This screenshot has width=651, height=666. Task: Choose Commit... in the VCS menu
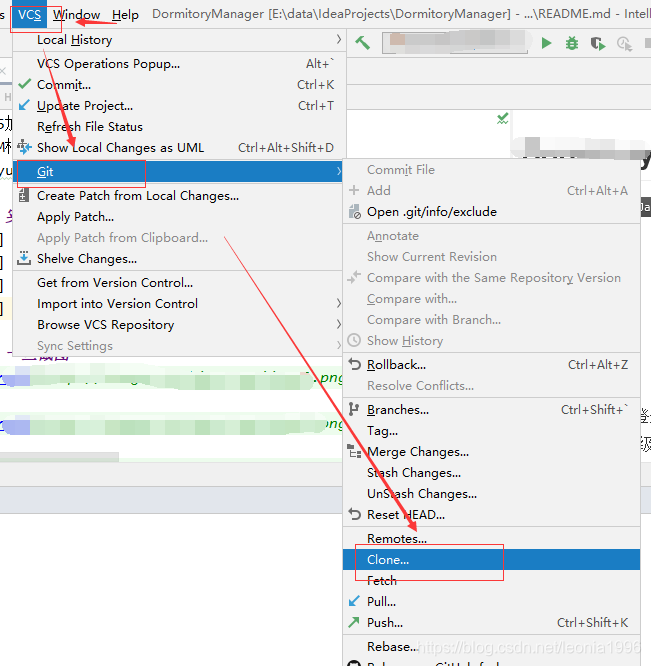point(180,85)
